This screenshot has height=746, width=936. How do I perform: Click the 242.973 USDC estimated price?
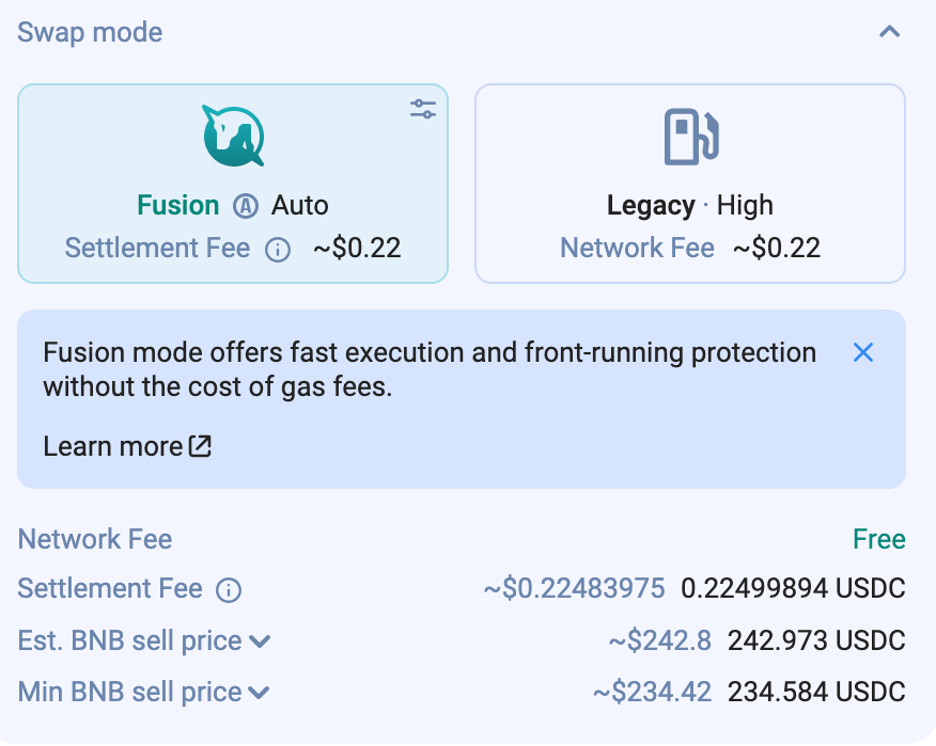pos(816,640)
